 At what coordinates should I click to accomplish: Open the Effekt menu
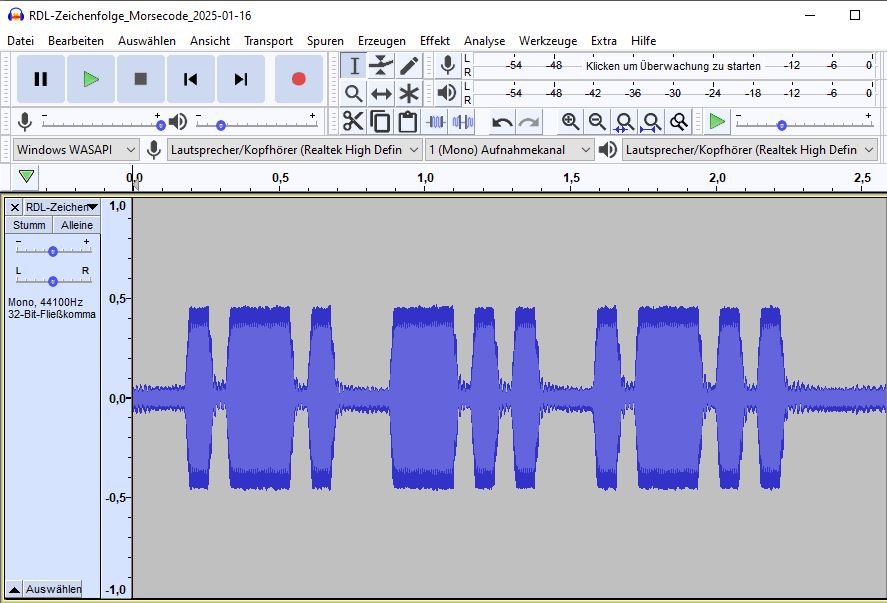[434, 41]
